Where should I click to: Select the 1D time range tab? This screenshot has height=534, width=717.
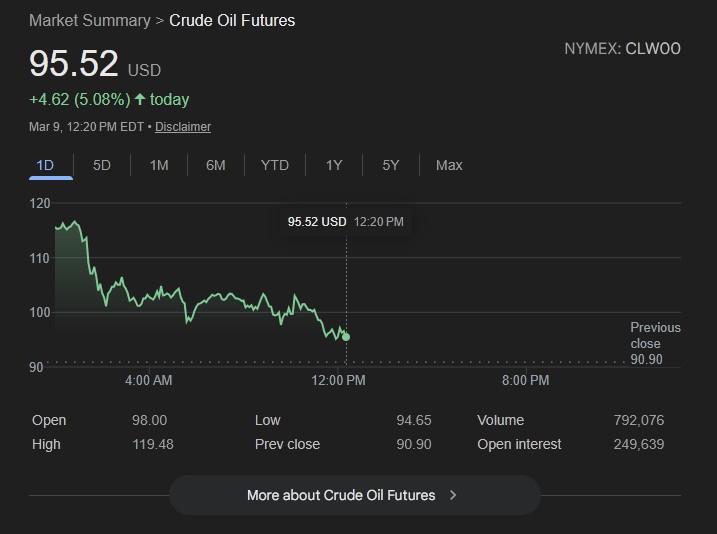pos(45,165)
